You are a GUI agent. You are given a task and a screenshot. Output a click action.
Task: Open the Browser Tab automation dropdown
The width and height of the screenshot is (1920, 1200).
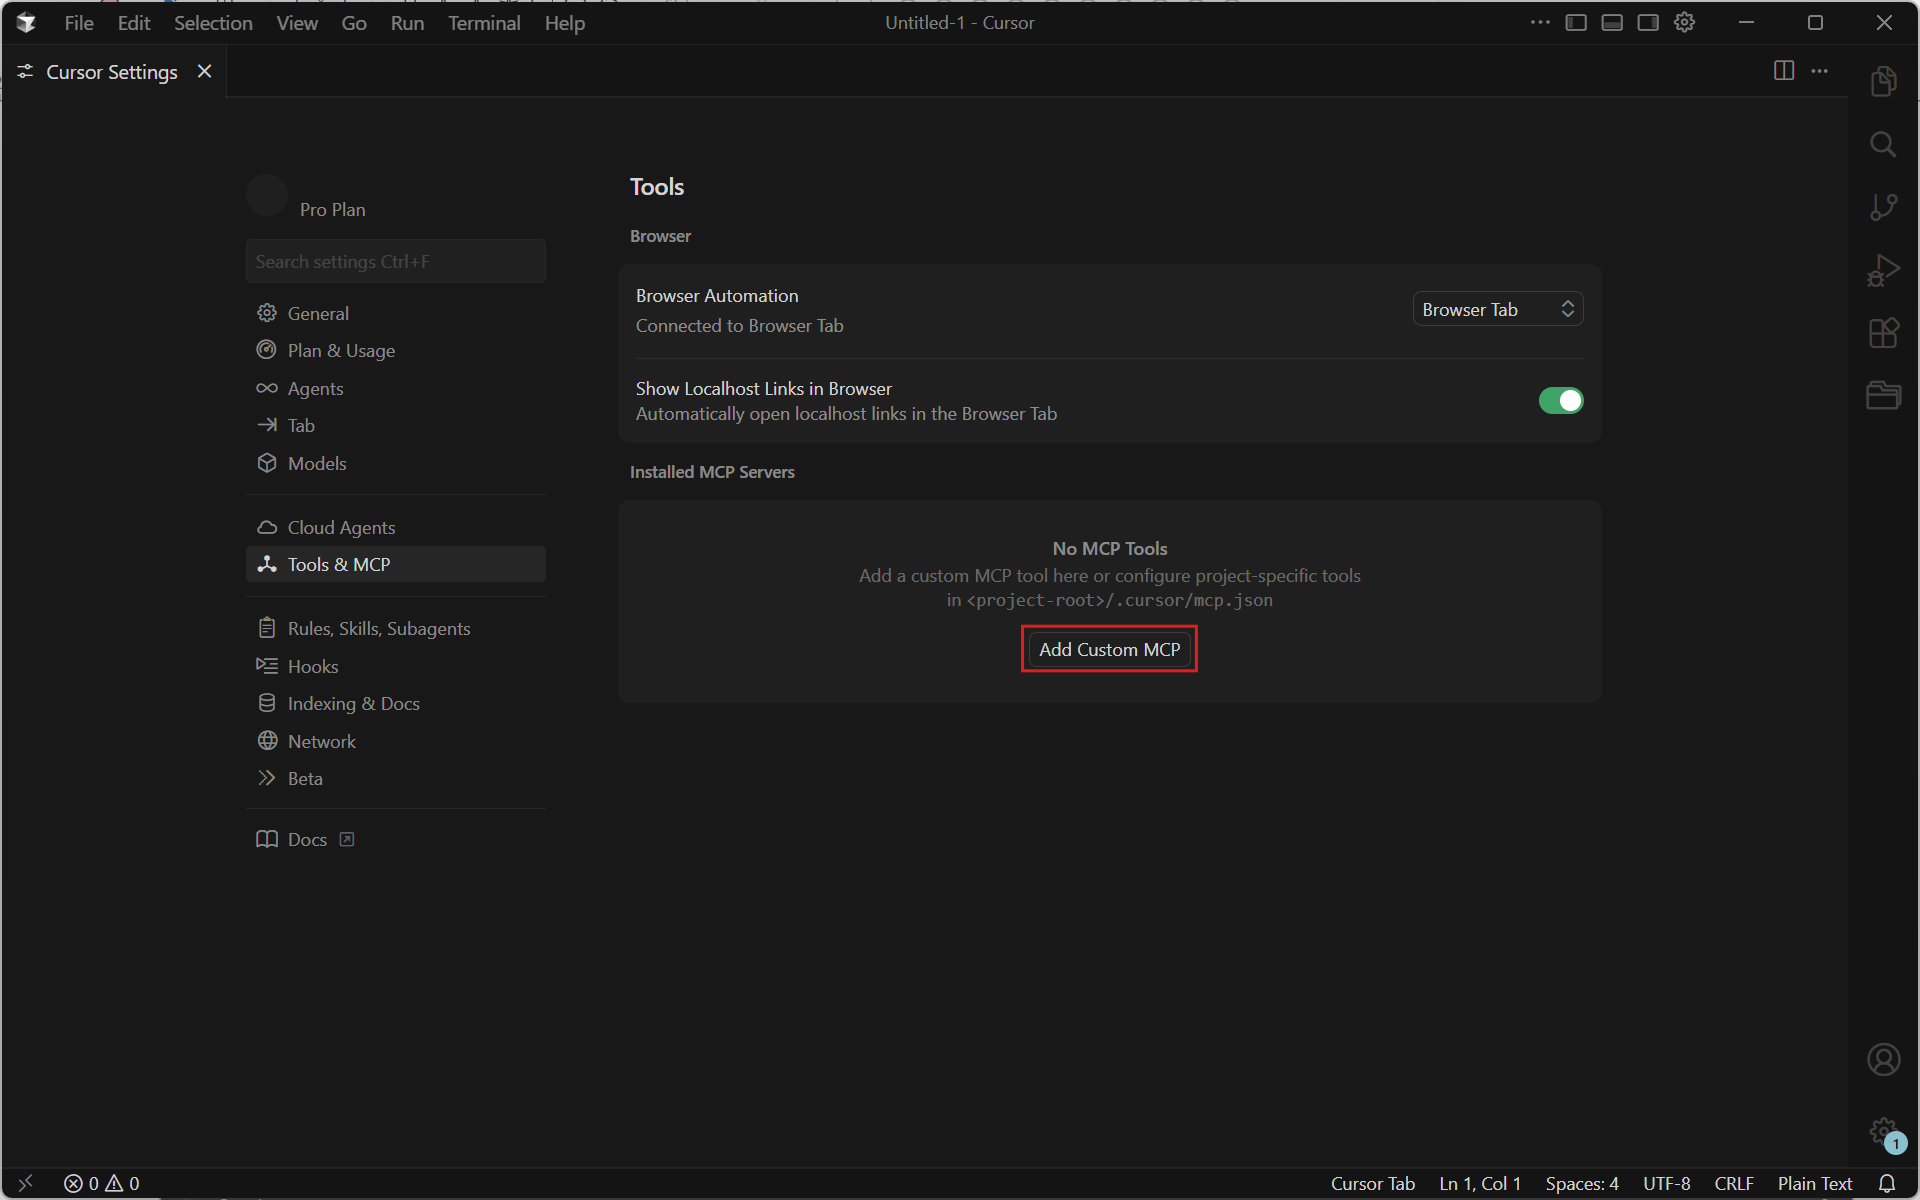[x=1497, y=309]
